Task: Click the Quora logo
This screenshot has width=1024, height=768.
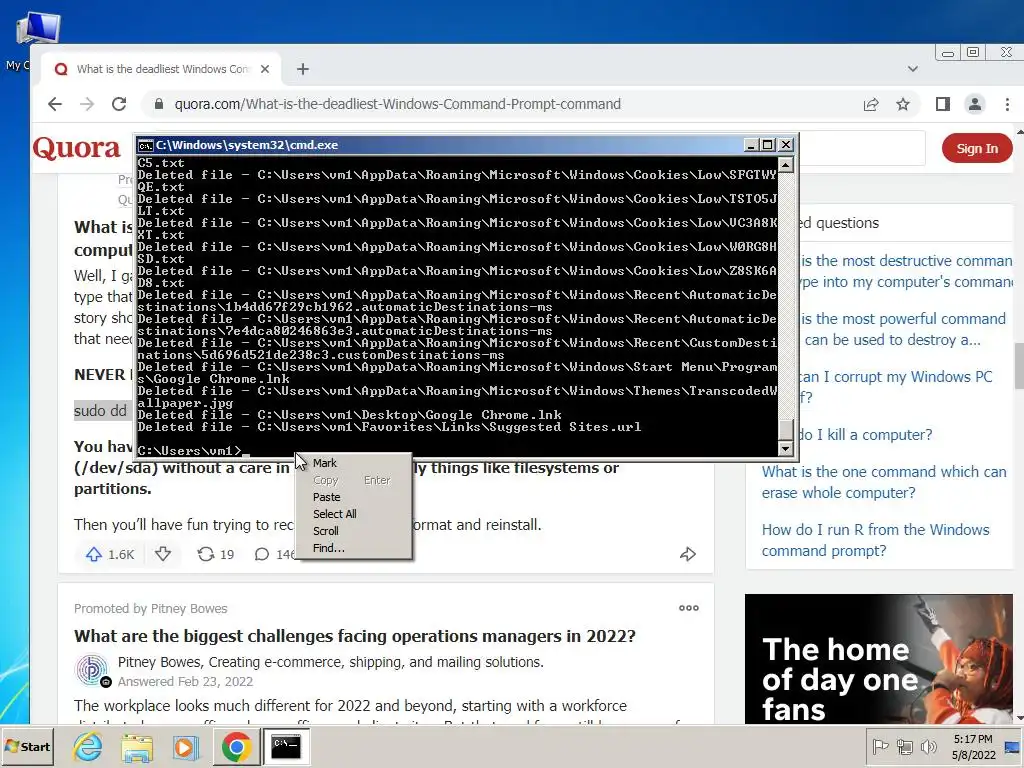Action: click(x=76, y=148)
